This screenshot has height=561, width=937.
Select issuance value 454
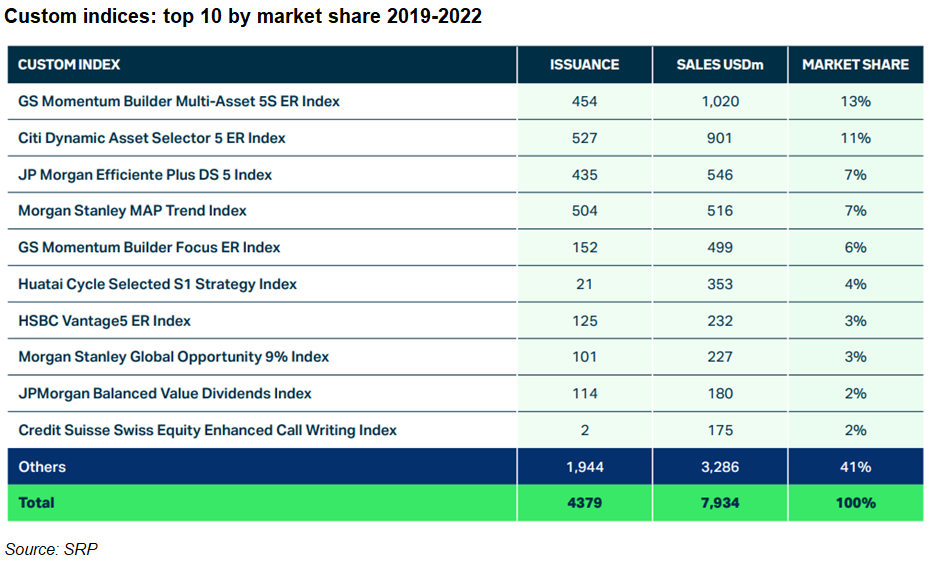tap(584, 102)
